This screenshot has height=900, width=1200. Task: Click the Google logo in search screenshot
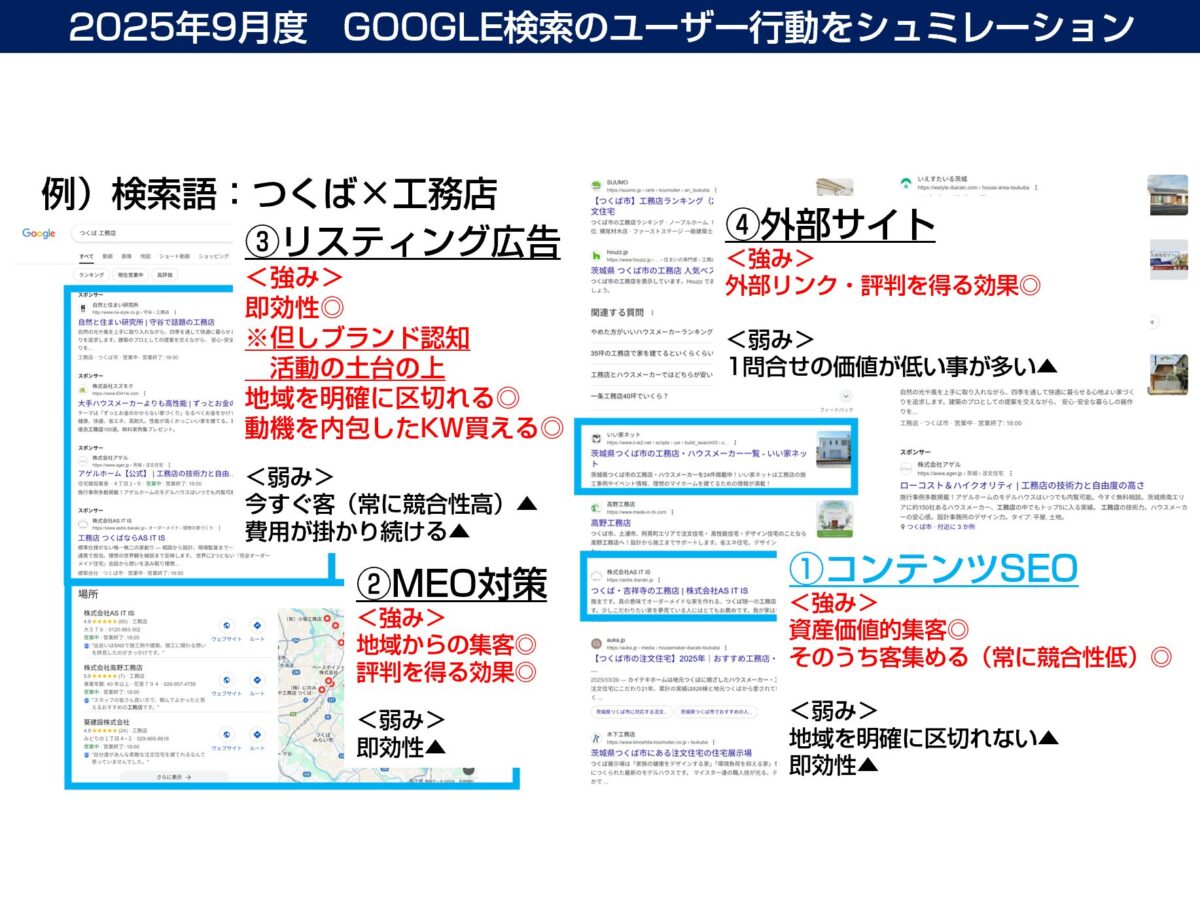(39, 233)
